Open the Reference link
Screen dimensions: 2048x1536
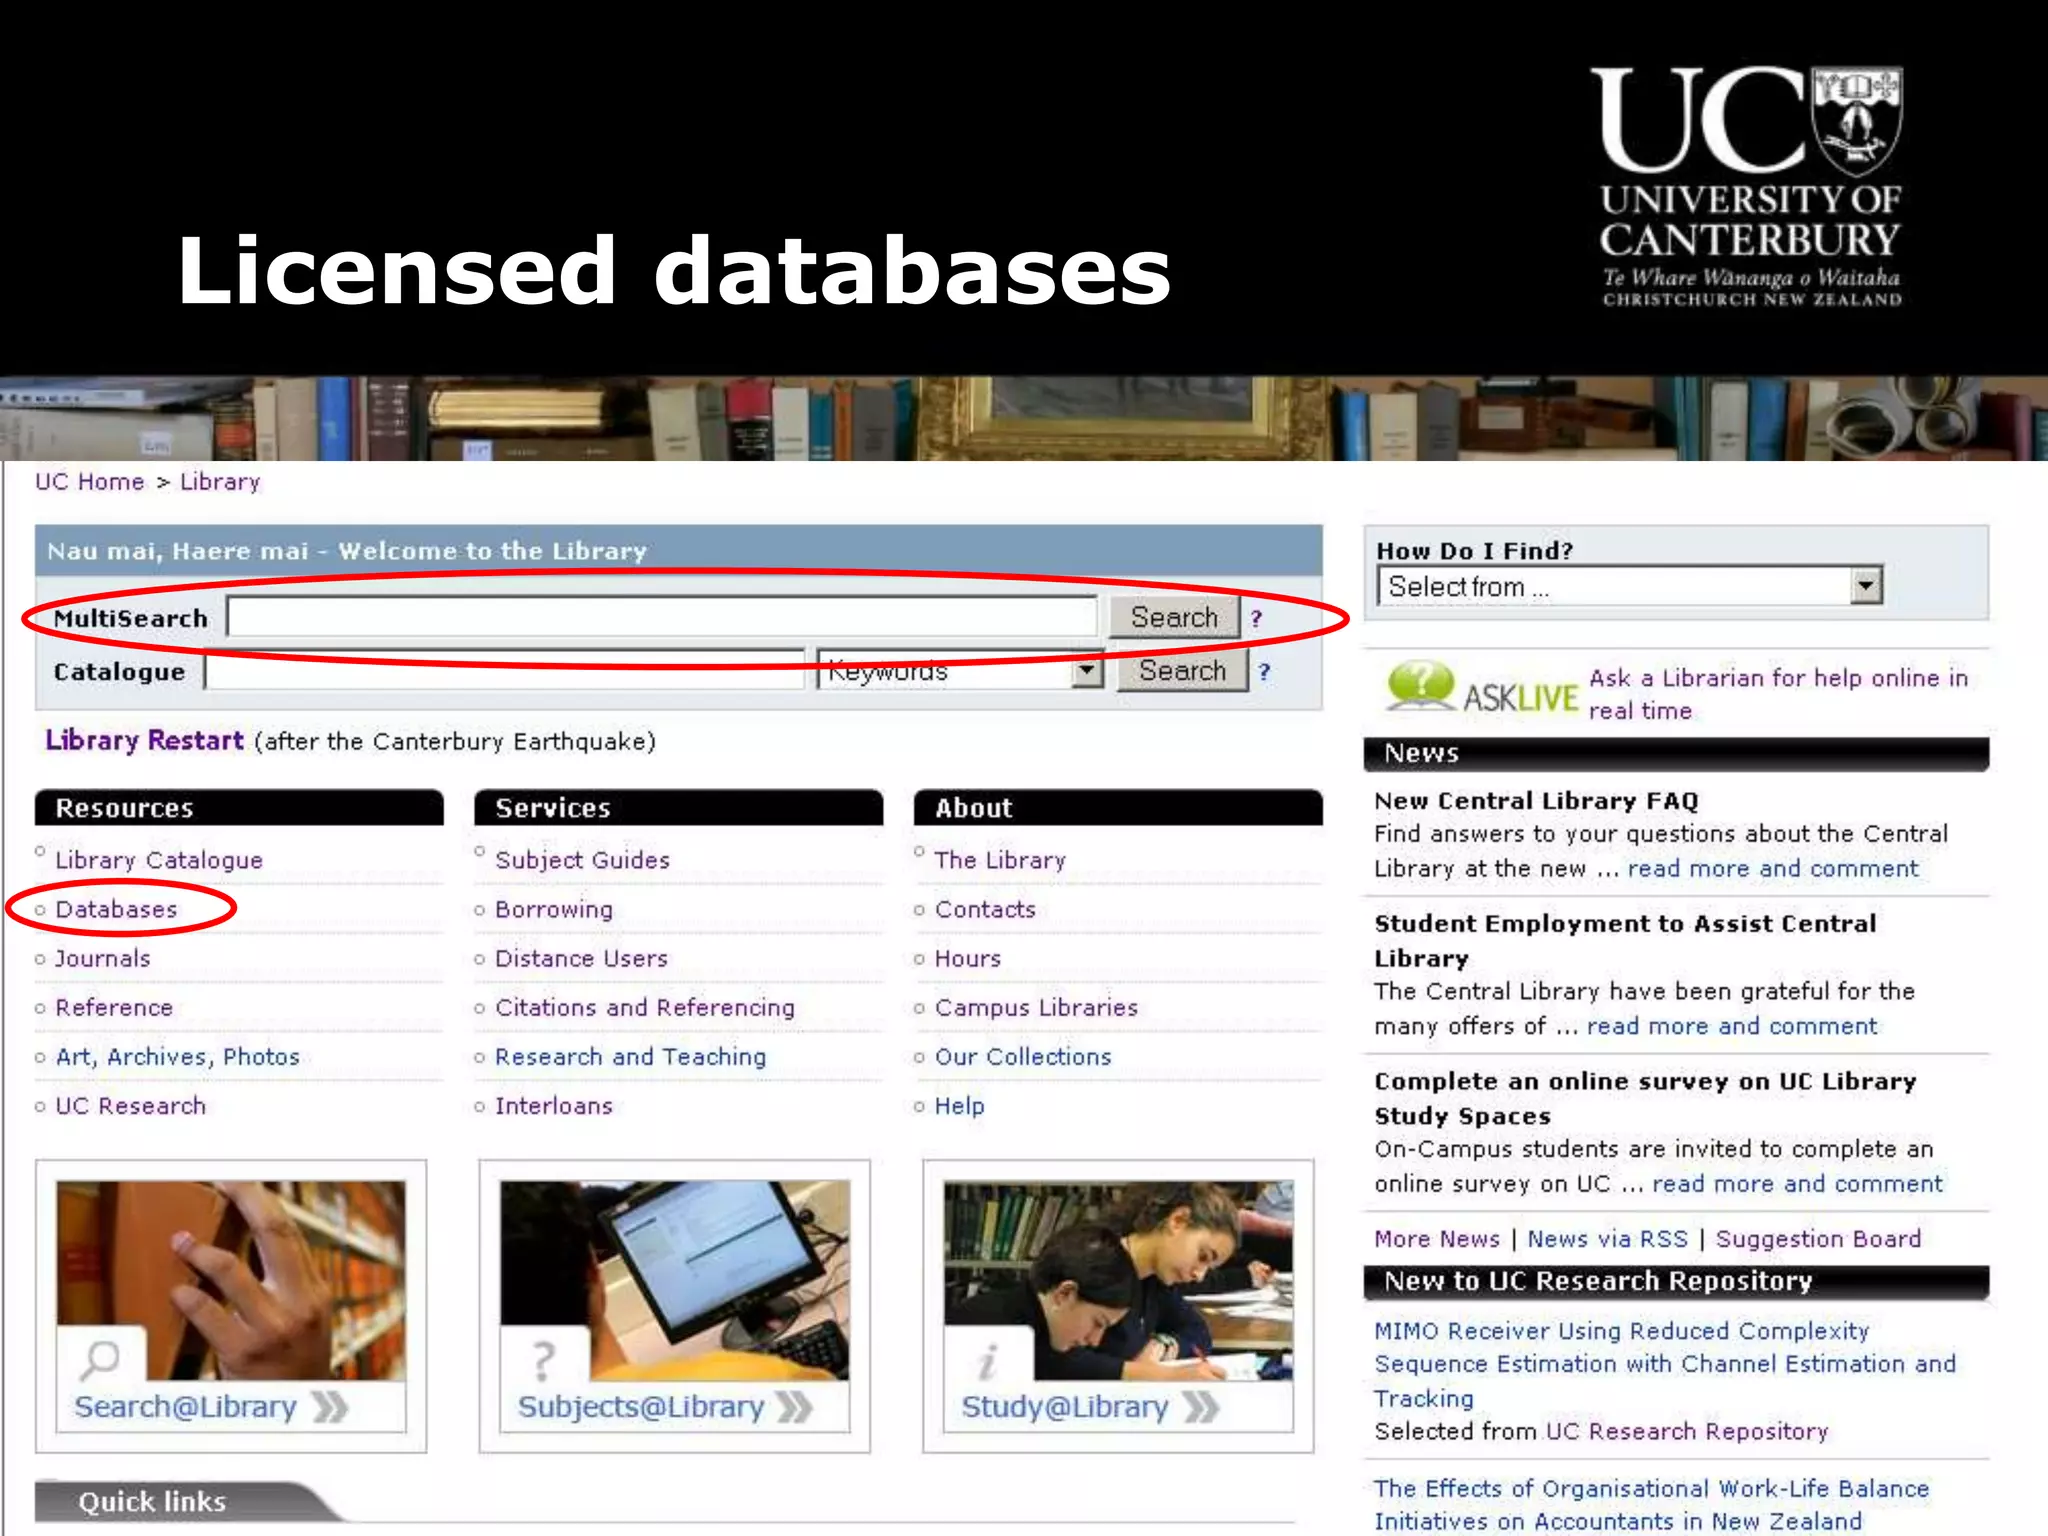114,1007
